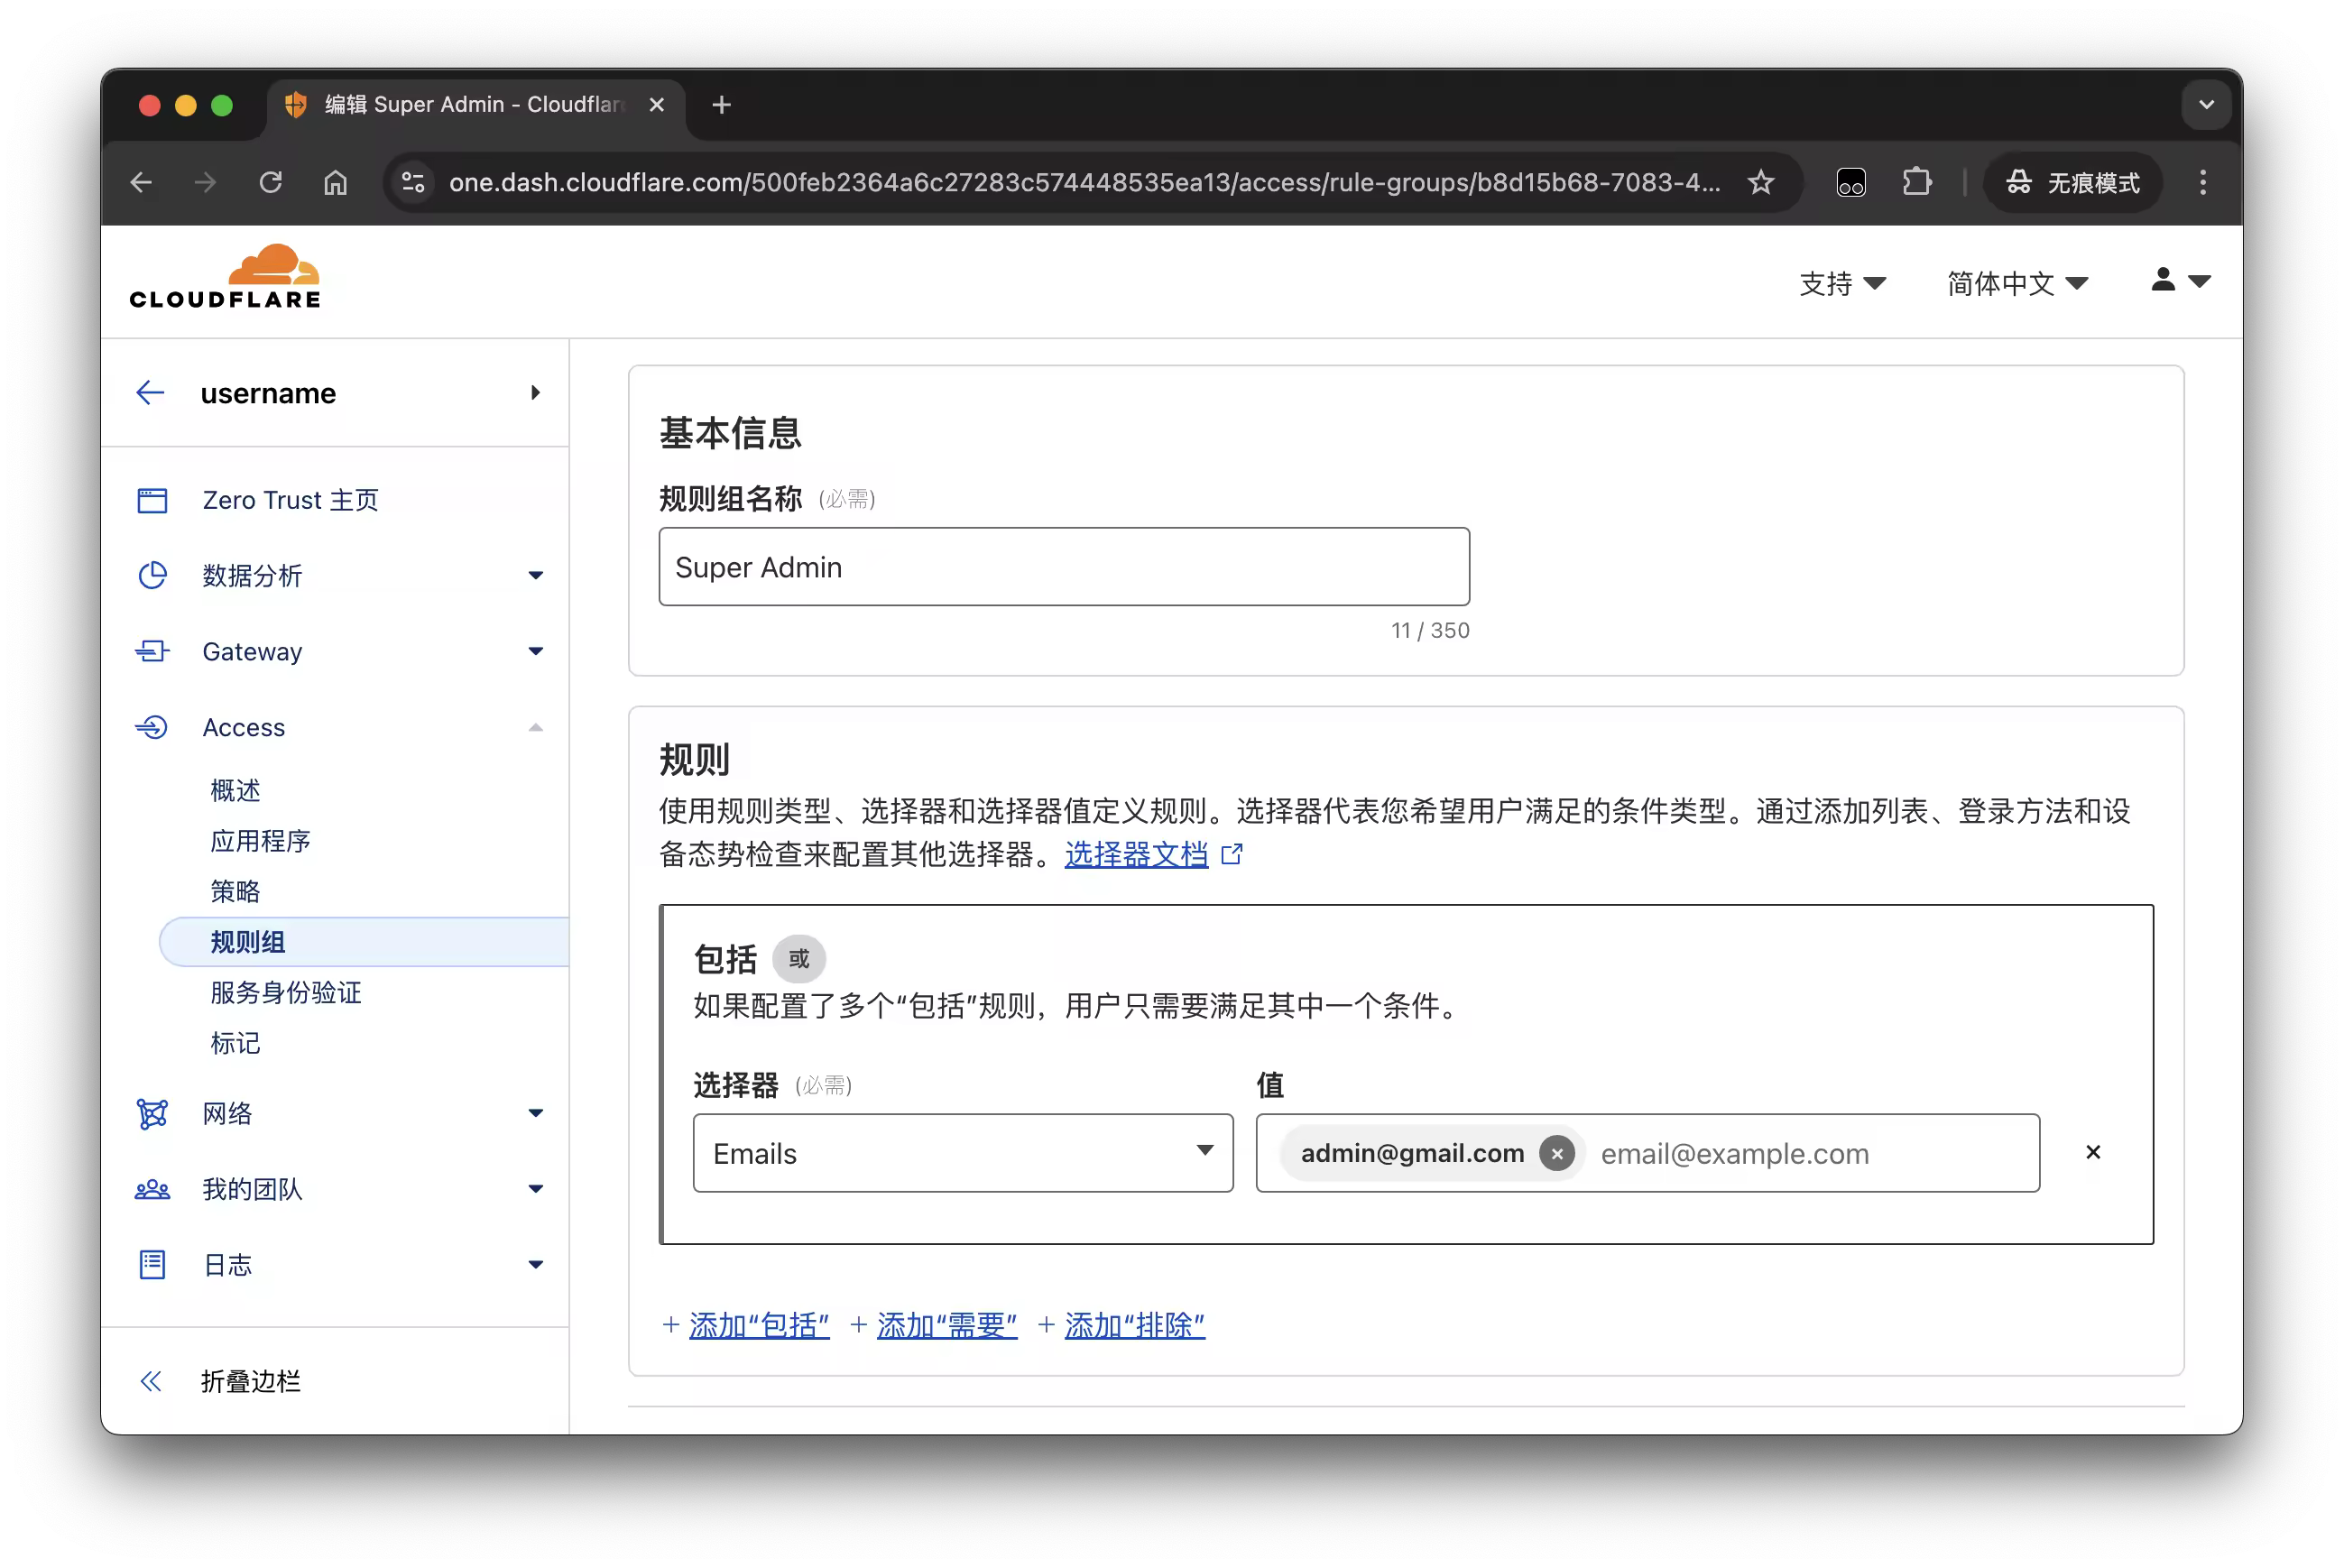2344x1568 pixels.
Task: Expand the 数据分析 menu section
Action: [x=536, y=575]
